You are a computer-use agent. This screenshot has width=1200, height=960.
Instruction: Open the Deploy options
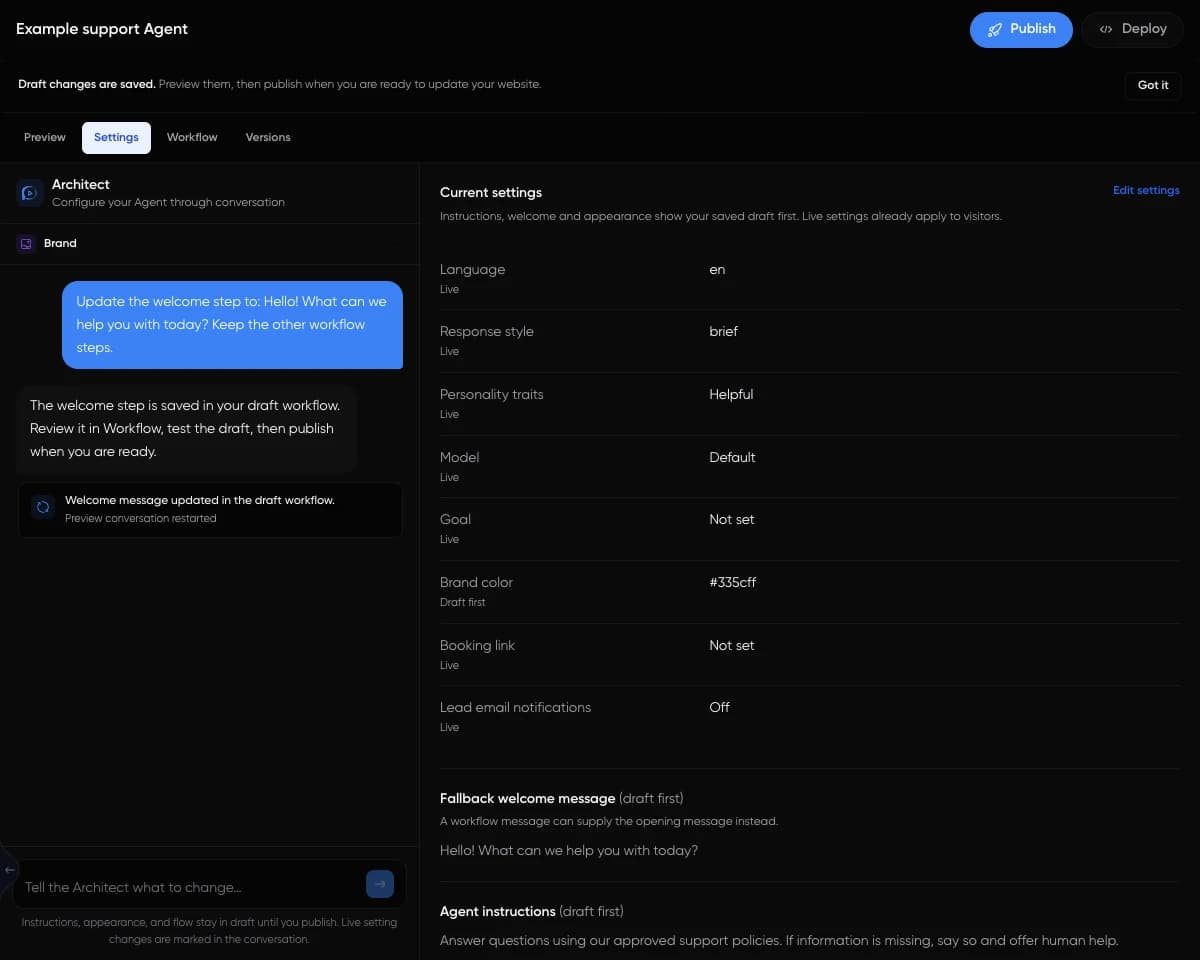1132,29
